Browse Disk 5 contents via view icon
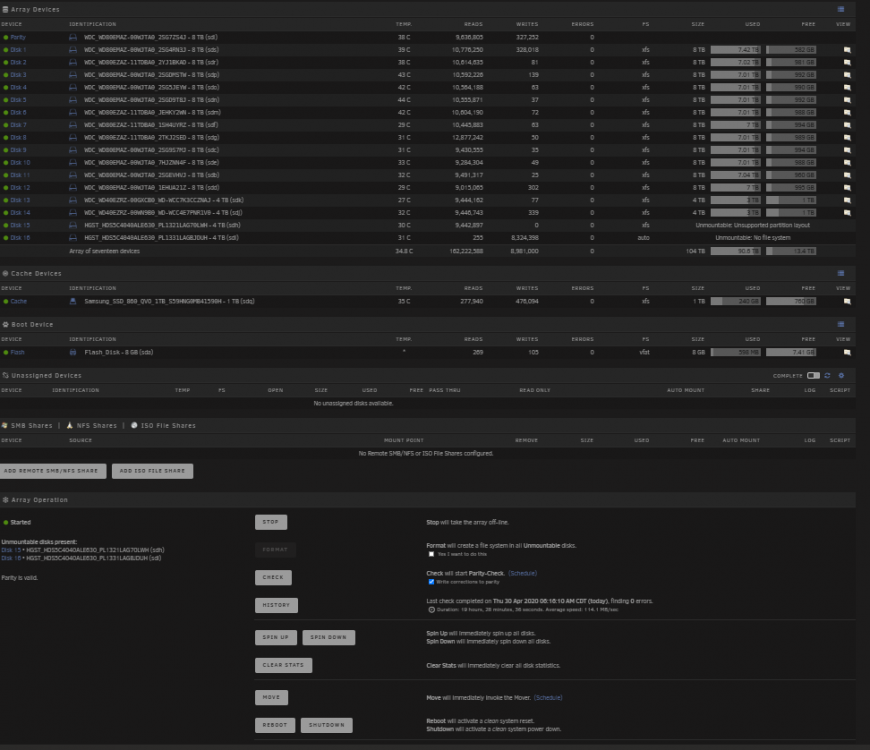870x750 pixels. coord(847,100)
